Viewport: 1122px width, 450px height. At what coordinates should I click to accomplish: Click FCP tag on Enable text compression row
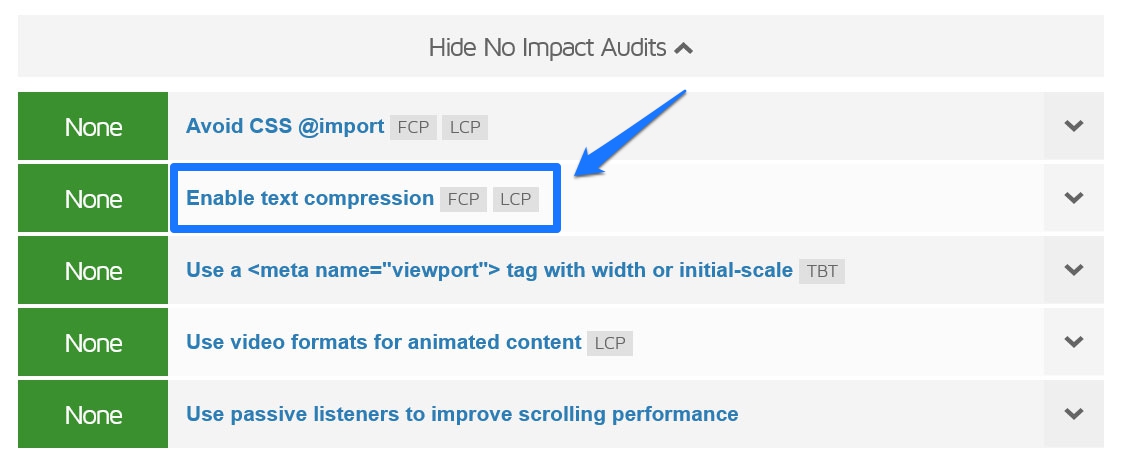[x=464, y=200]
